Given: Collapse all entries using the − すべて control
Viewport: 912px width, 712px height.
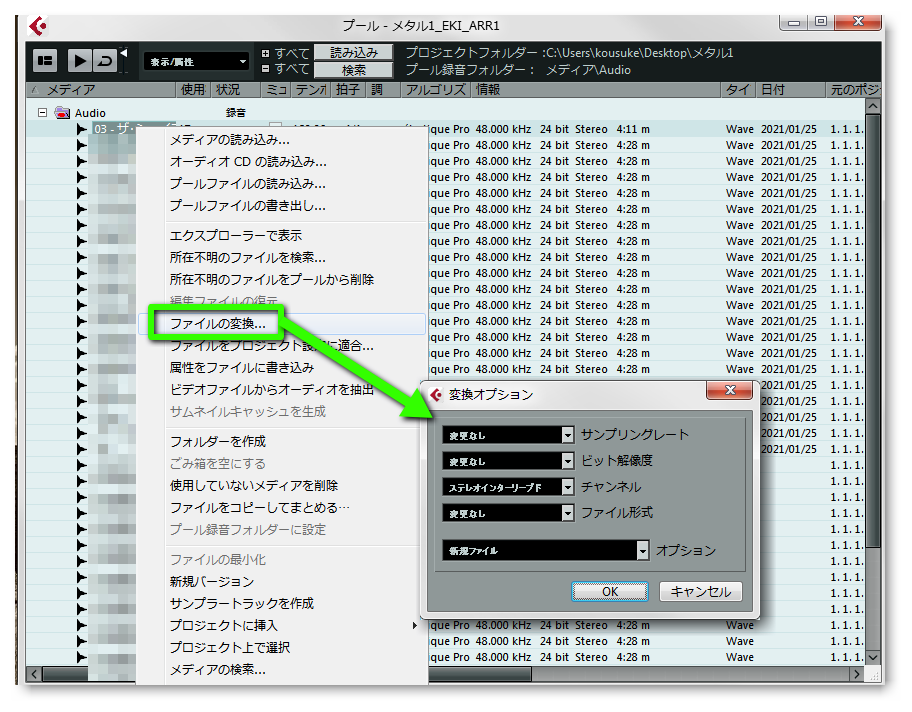Looking at the screenshot, I should point(267,69).
